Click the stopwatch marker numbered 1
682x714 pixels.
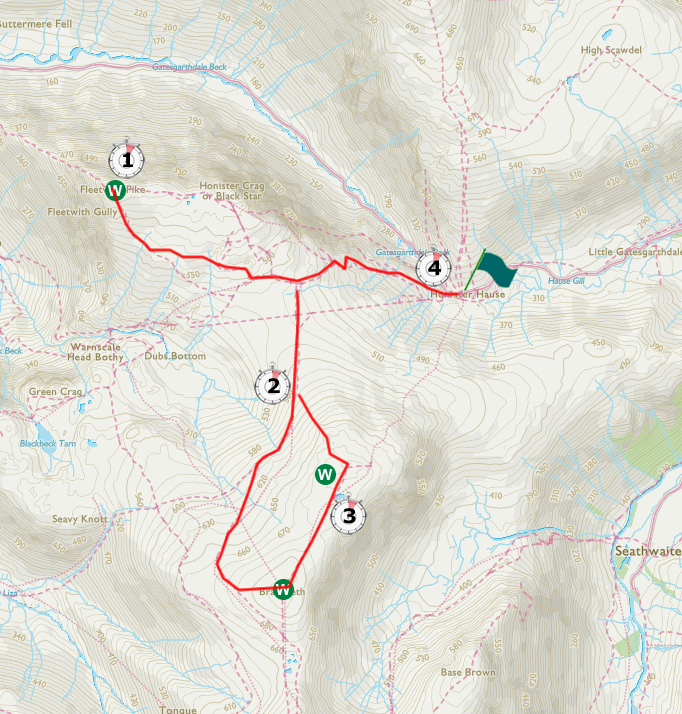pyautogui.click(x=127, y=159)
